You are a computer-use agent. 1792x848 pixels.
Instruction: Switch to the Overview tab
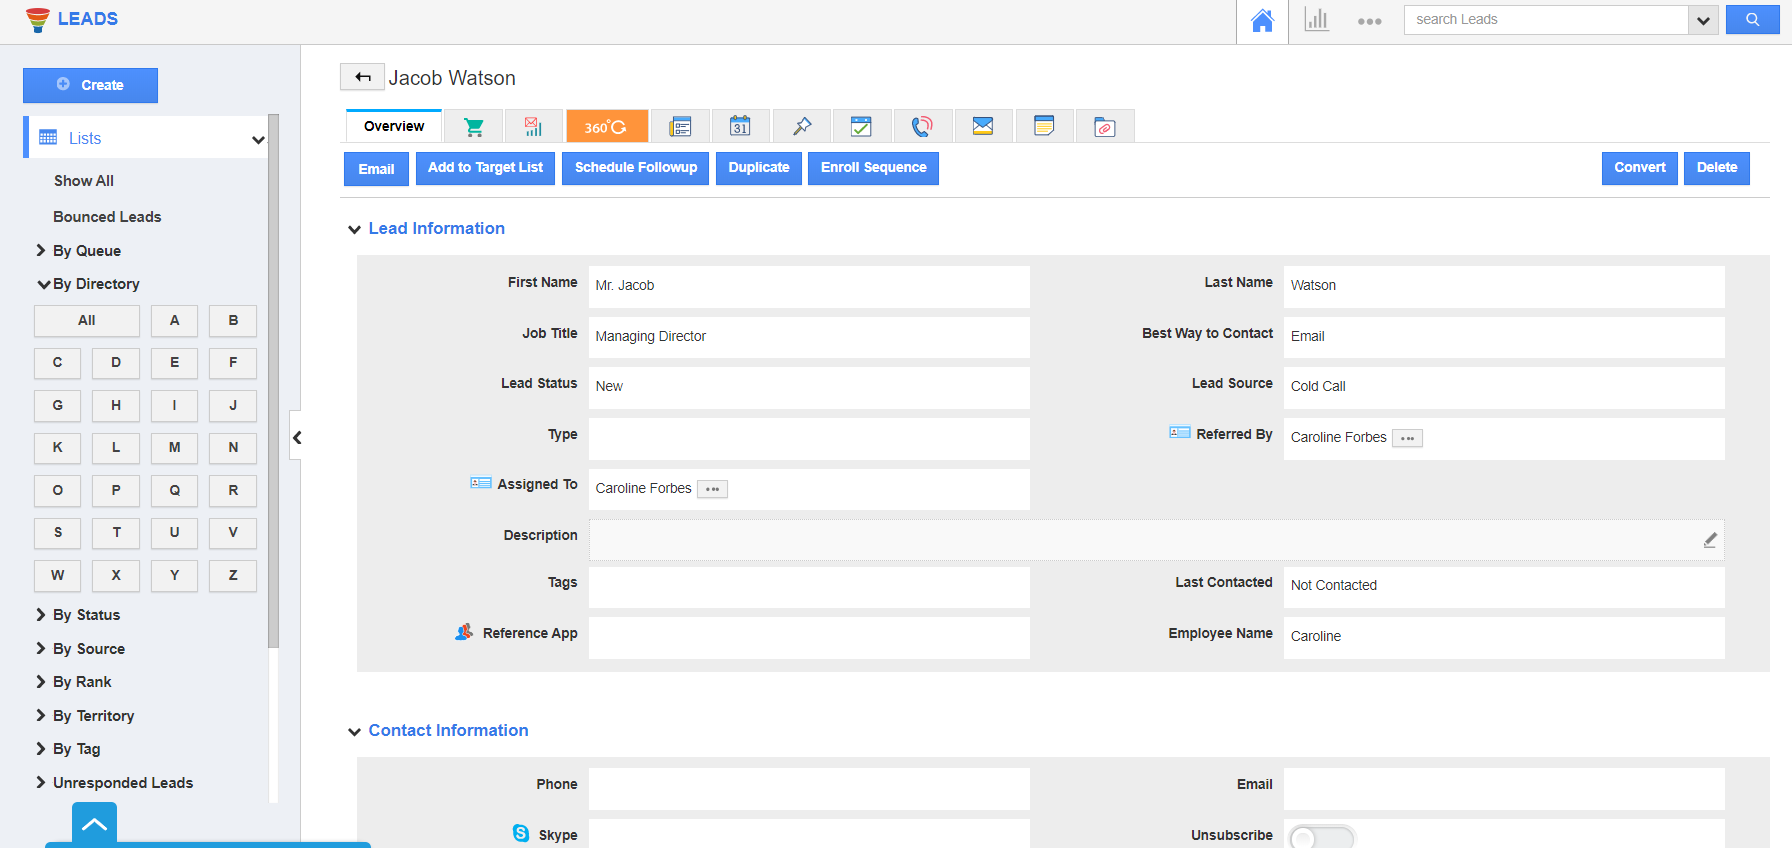tap(394, 127)
